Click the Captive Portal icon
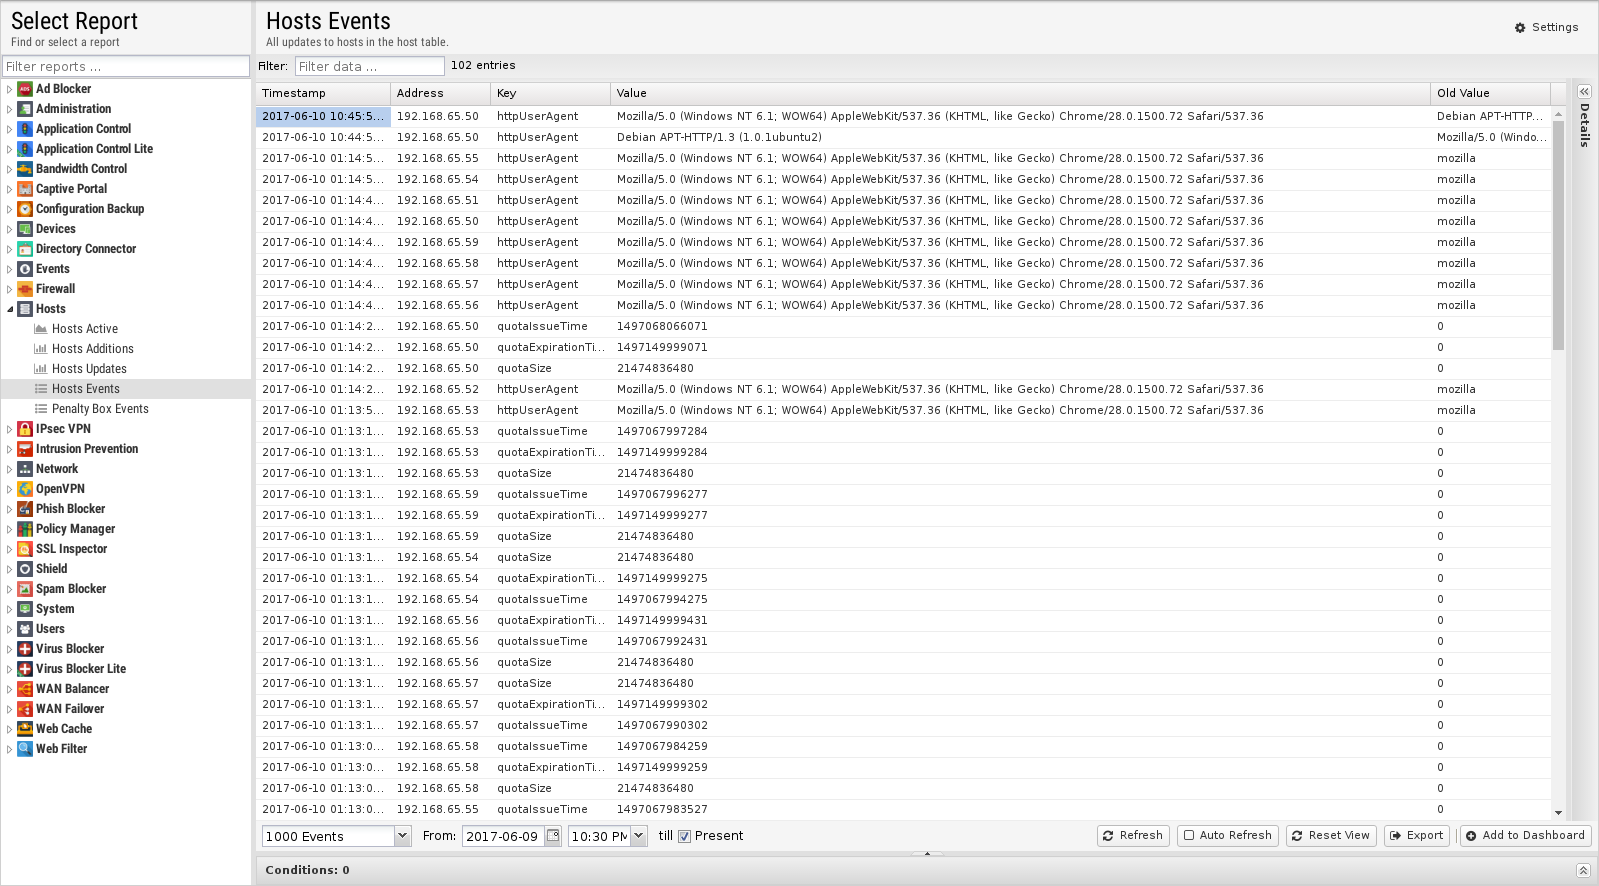The width and height of the screenshot is (1599, 886). tap(25, 189)
